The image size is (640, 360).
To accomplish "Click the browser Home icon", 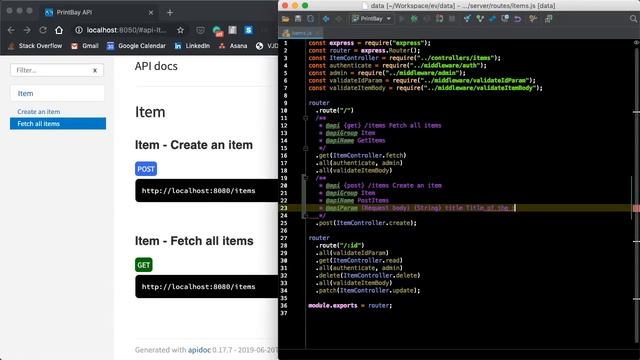I will (x=59, y=30).
